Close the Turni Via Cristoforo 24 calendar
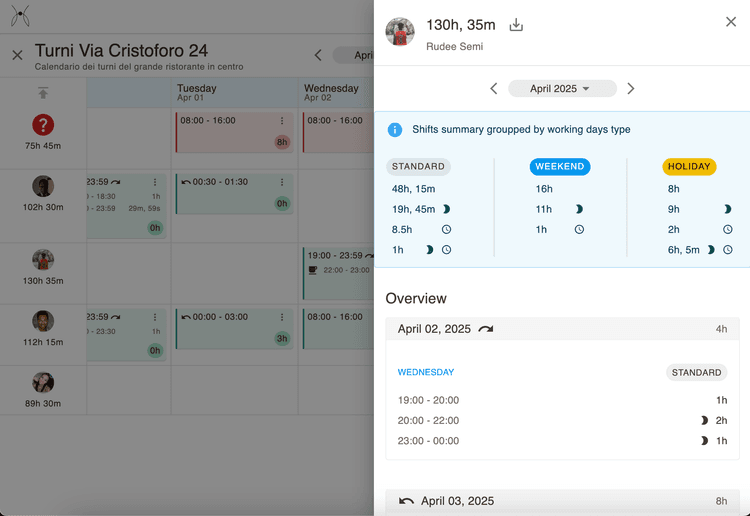Screen dimensions: 750x516 (x=17, y=56)
